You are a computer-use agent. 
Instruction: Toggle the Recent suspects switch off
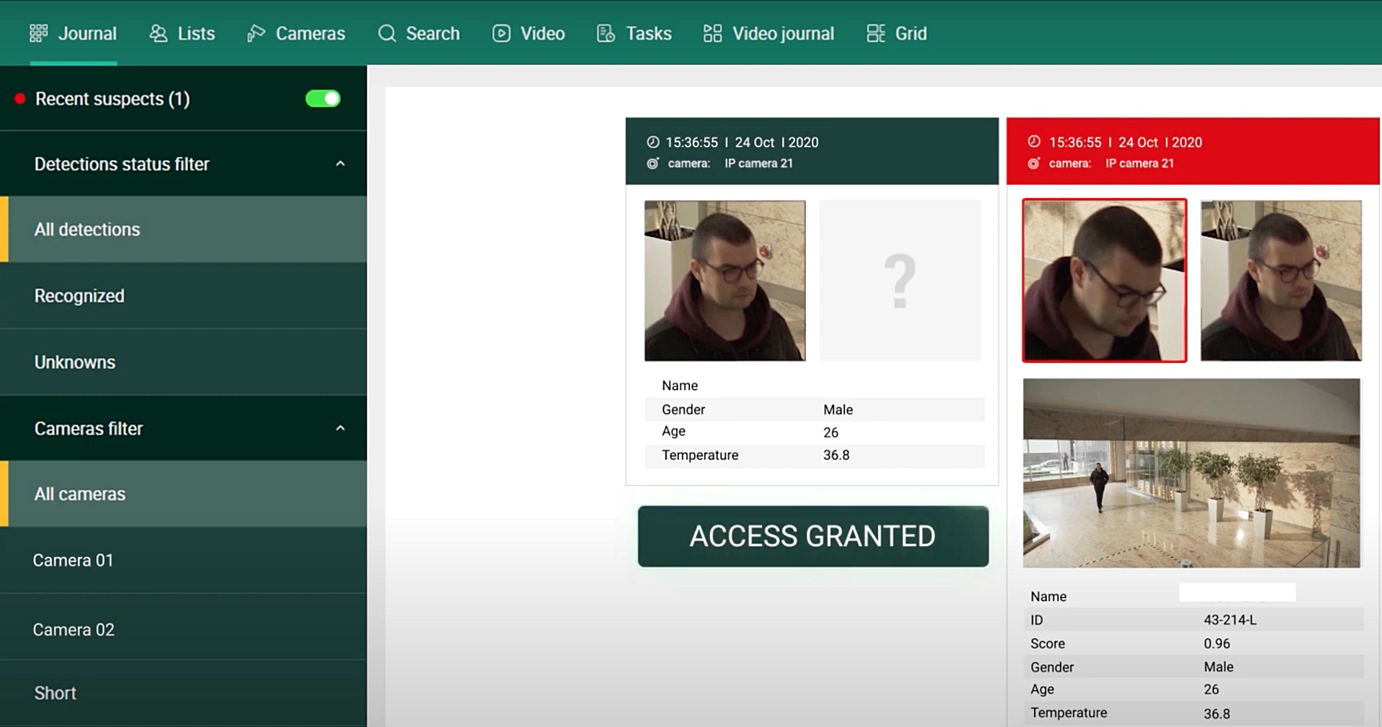(x=323, y=98)
